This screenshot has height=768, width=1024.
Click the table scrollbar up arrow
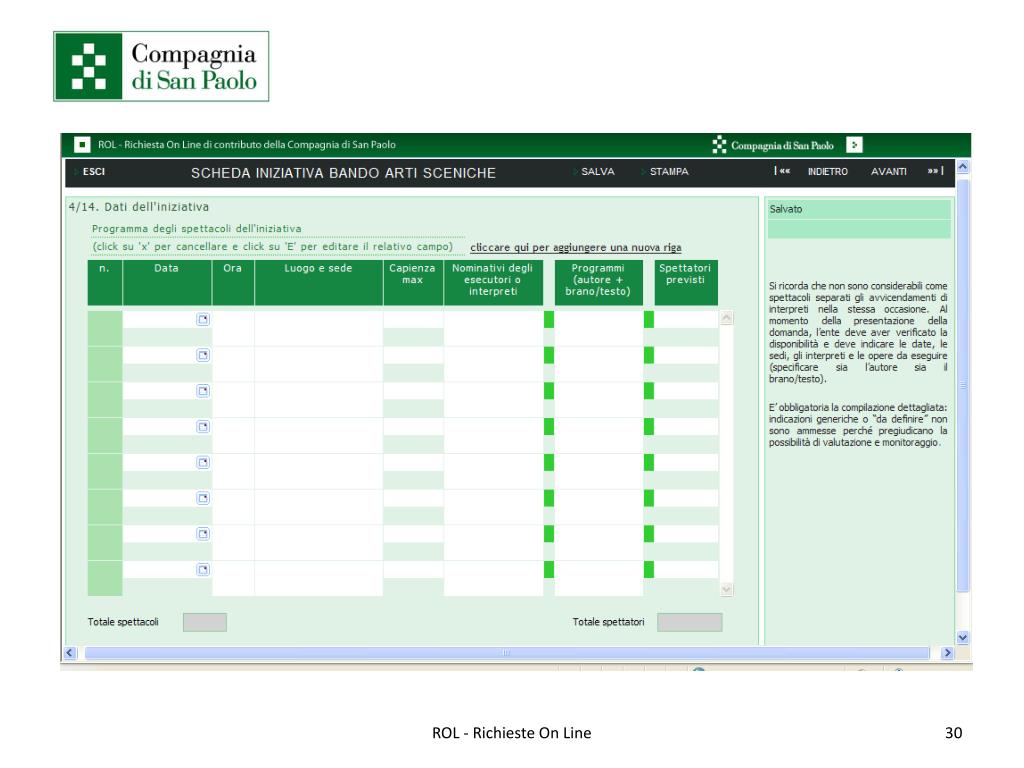coord(726,318)
